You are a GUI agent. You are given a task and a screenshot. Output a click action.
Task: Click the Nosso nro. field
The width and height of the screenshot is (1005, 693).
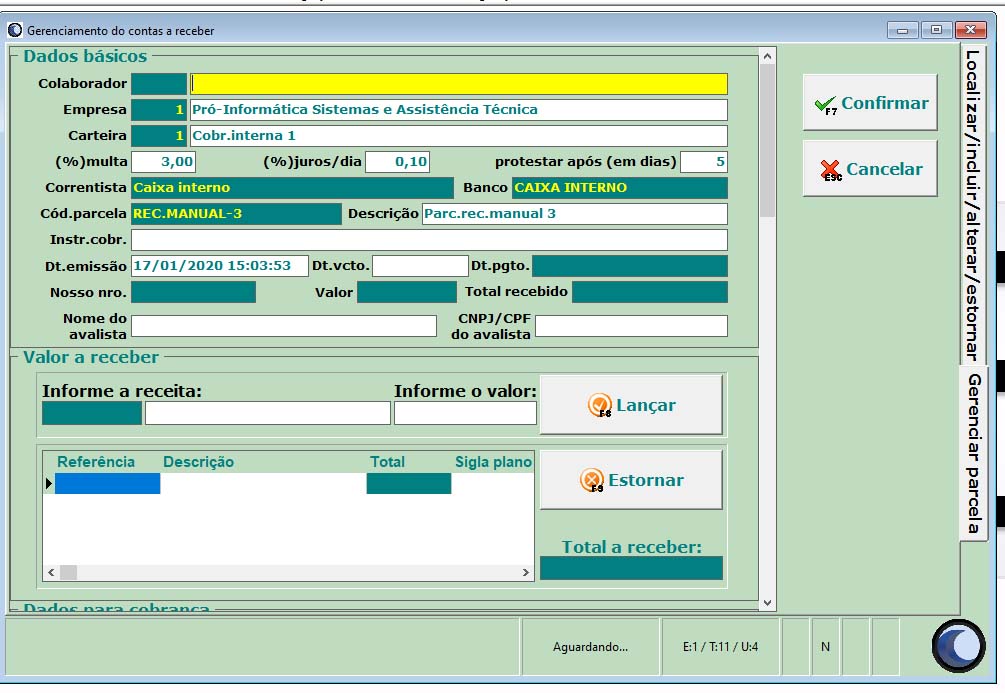(194, 292)
